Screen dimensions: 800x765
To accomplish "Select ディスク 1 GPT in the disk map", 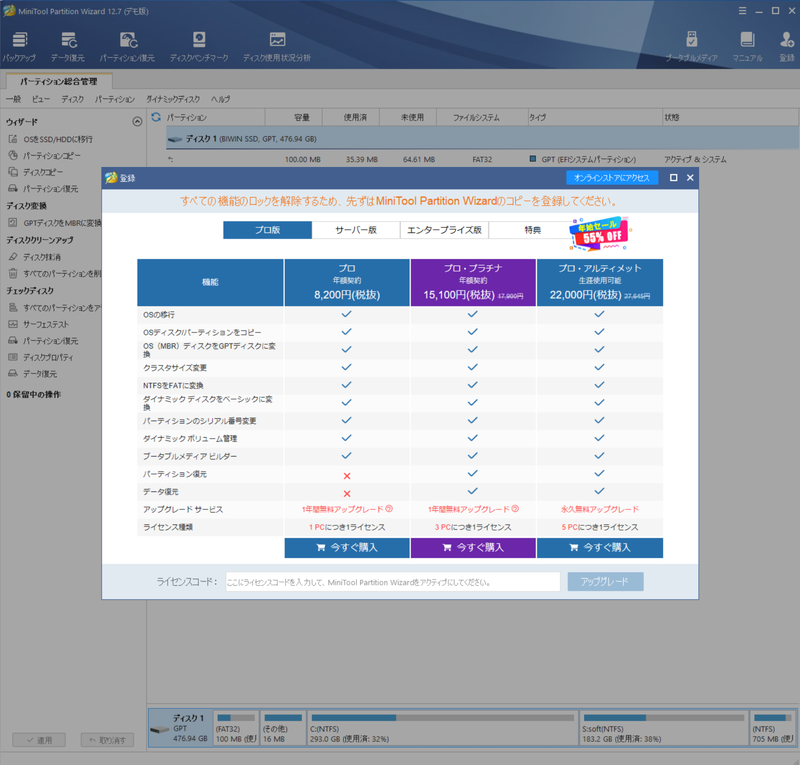I will pyautogui.click(x=180, y=729).
